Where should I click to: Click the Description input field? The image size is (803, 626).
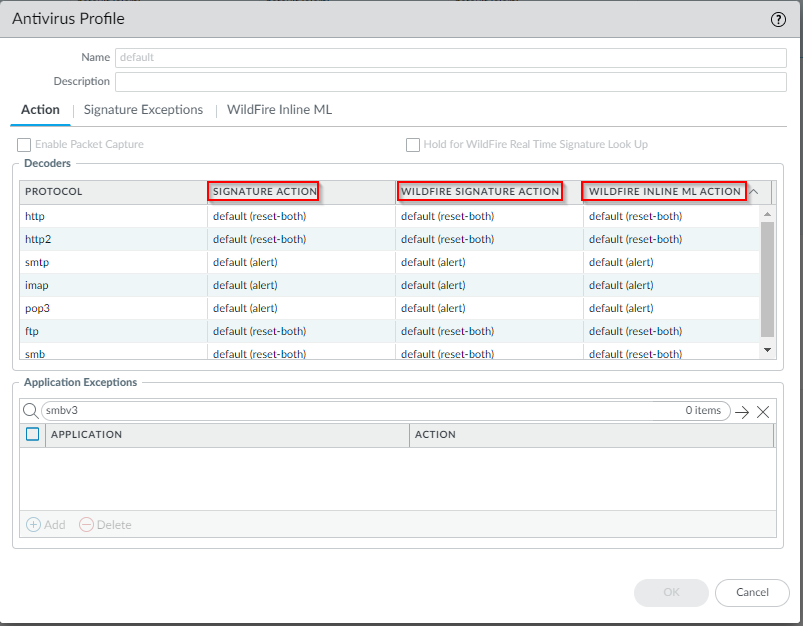tap(451, 81)
